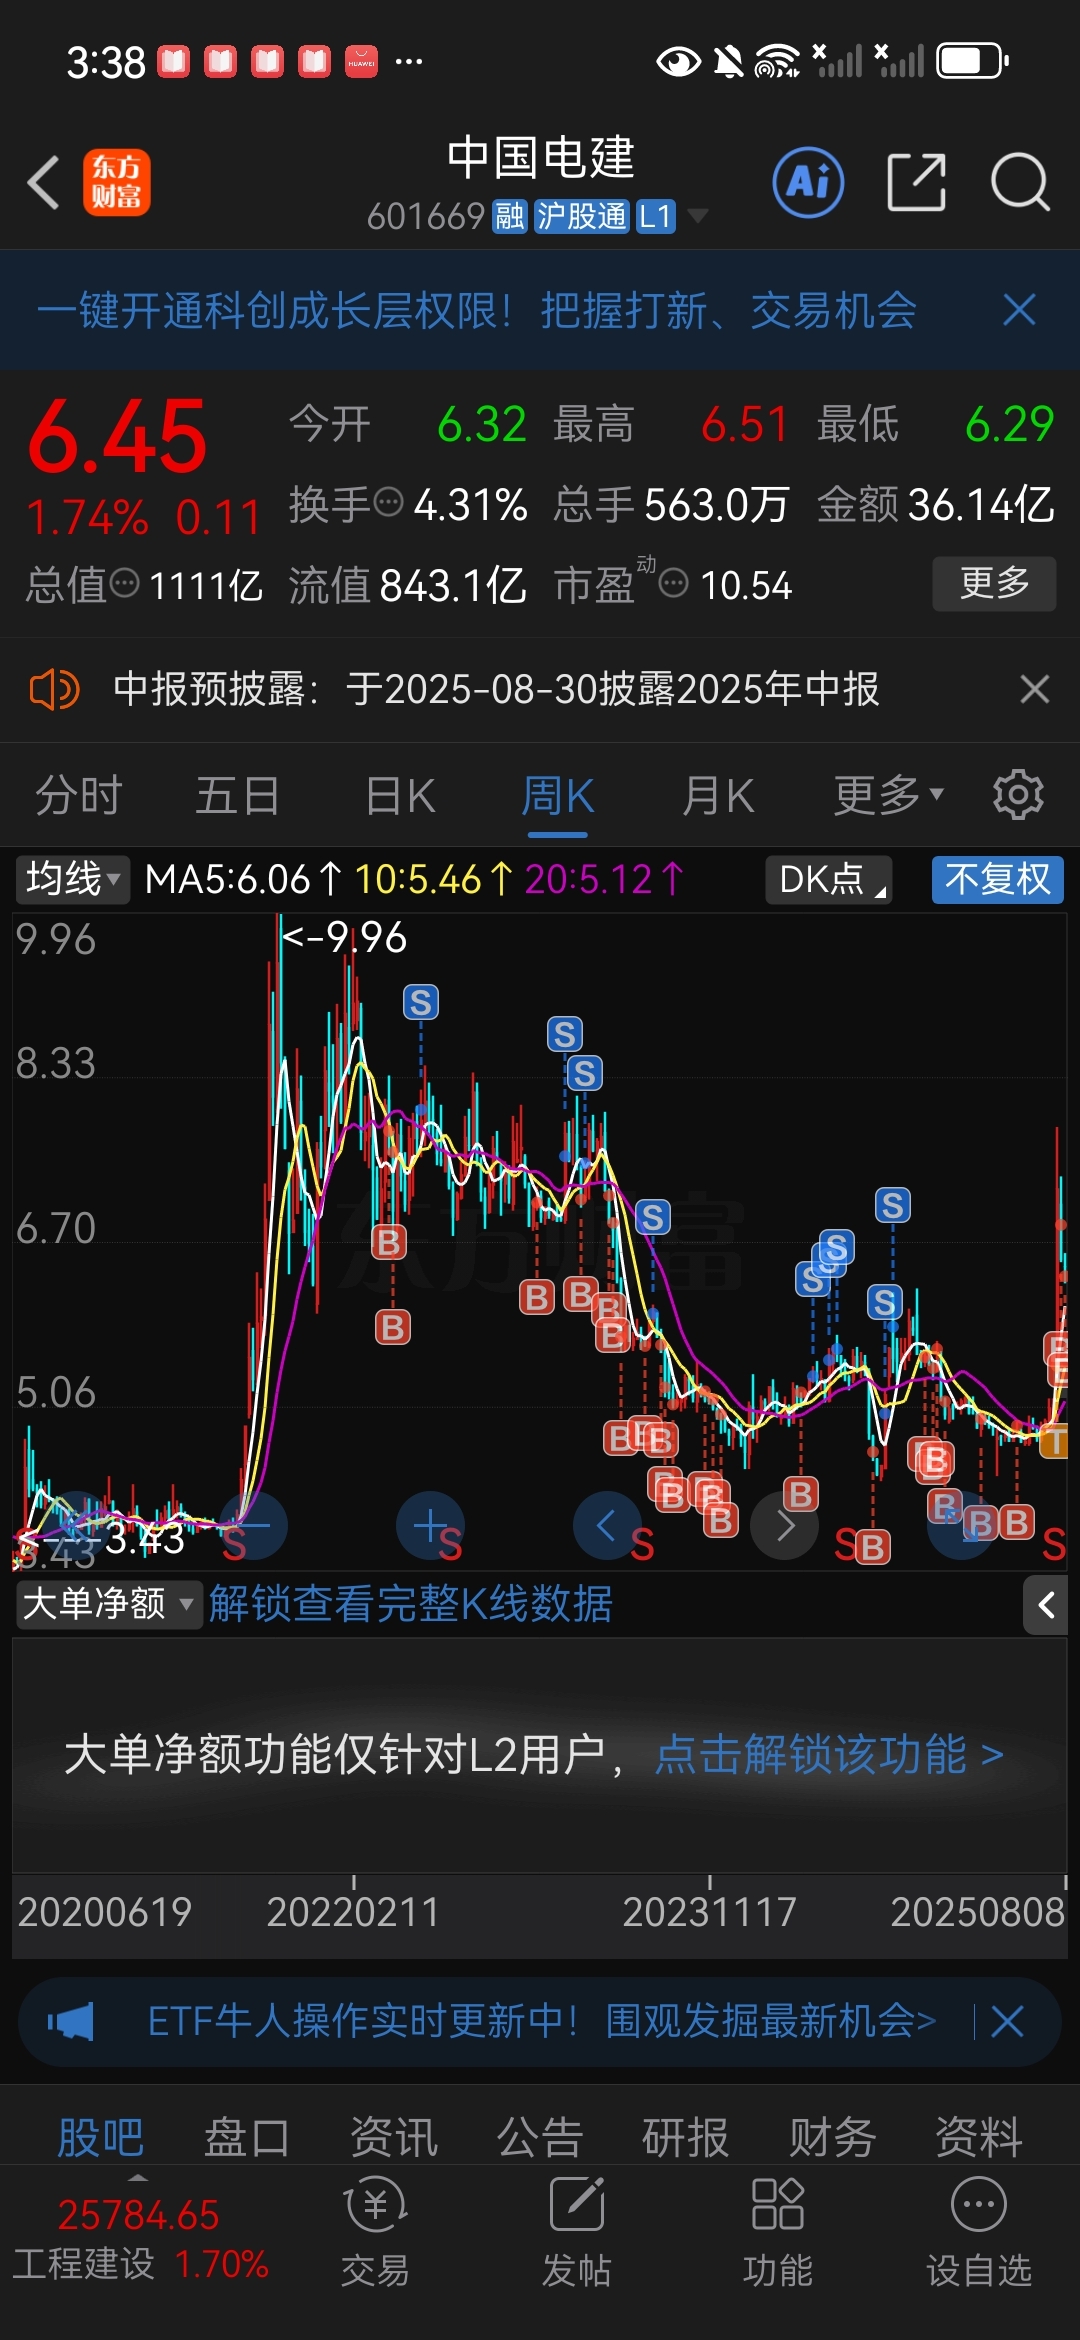This screenshot has width=1080, height=2340.
Task: Tap the L1 level tag
Action: point(655,216)
